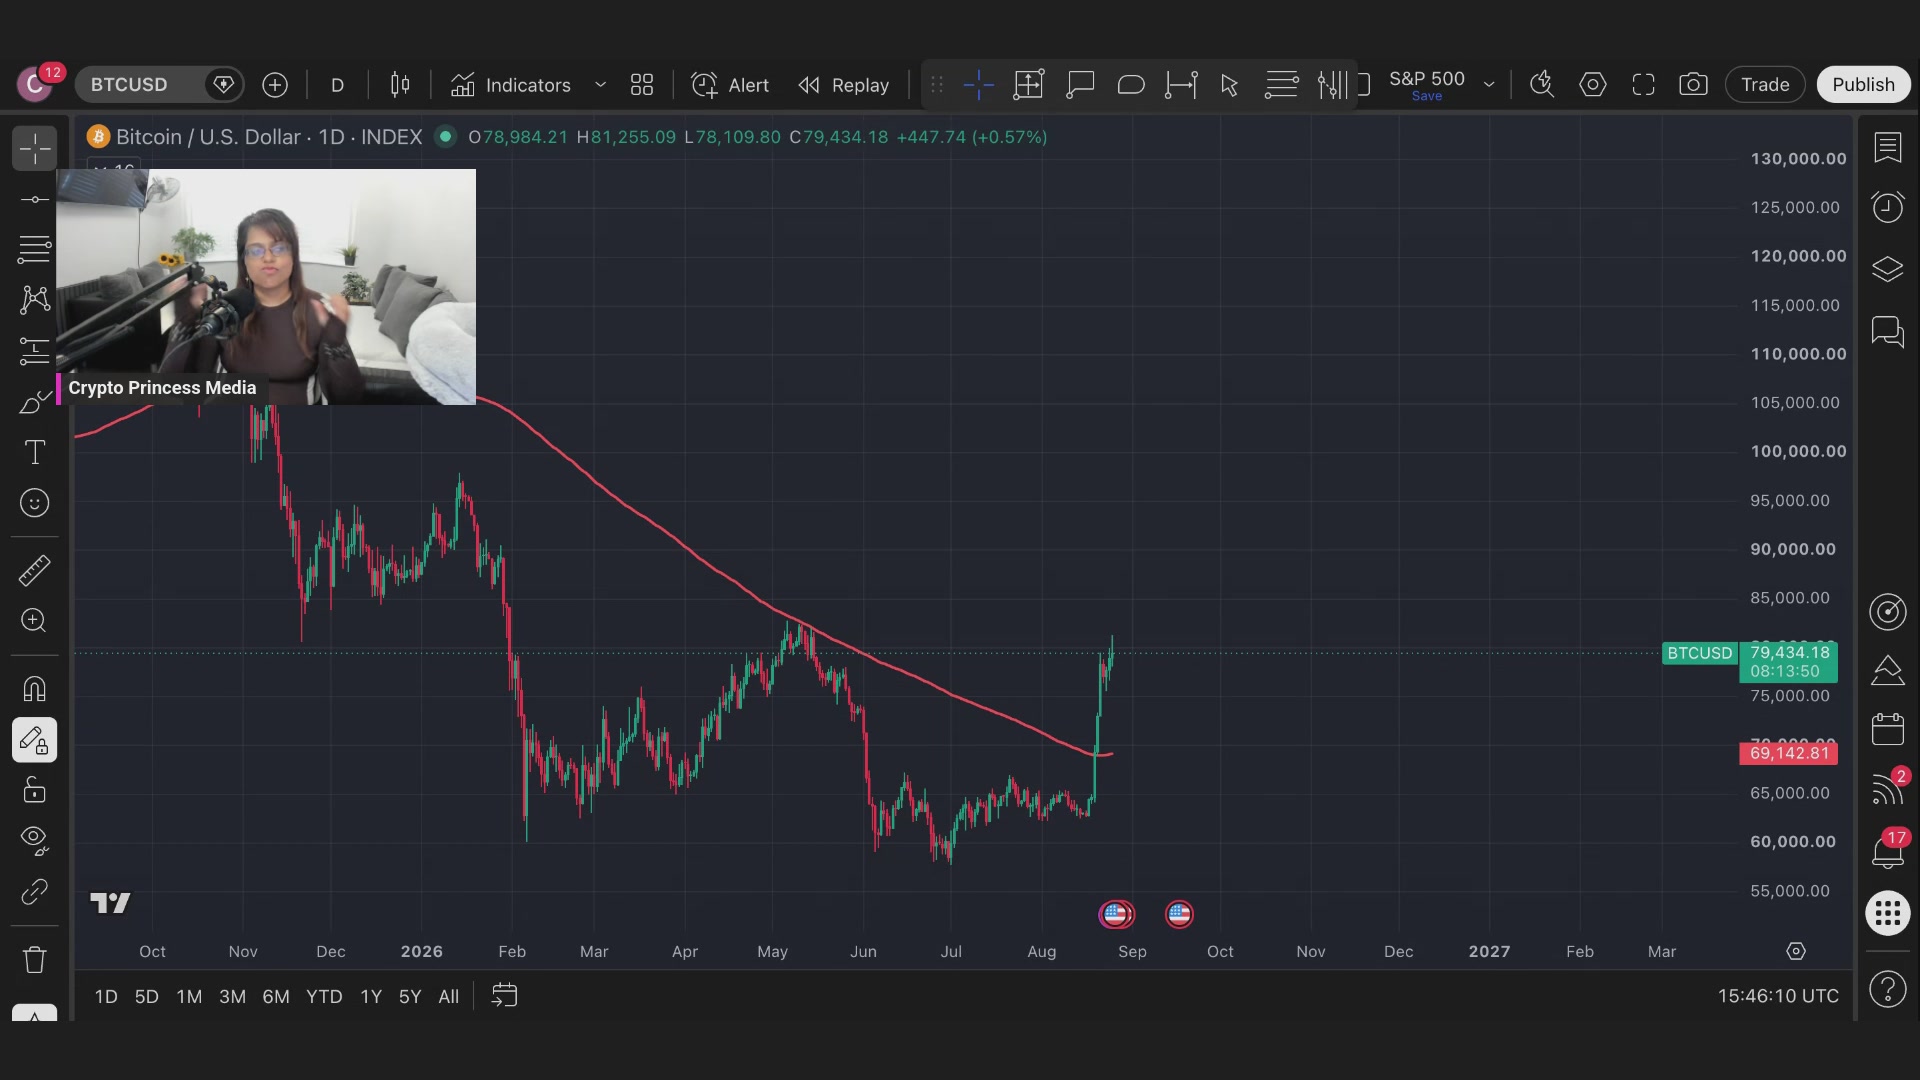Activate the zoom in tool

pyautogui.click(x=35, y=621)
